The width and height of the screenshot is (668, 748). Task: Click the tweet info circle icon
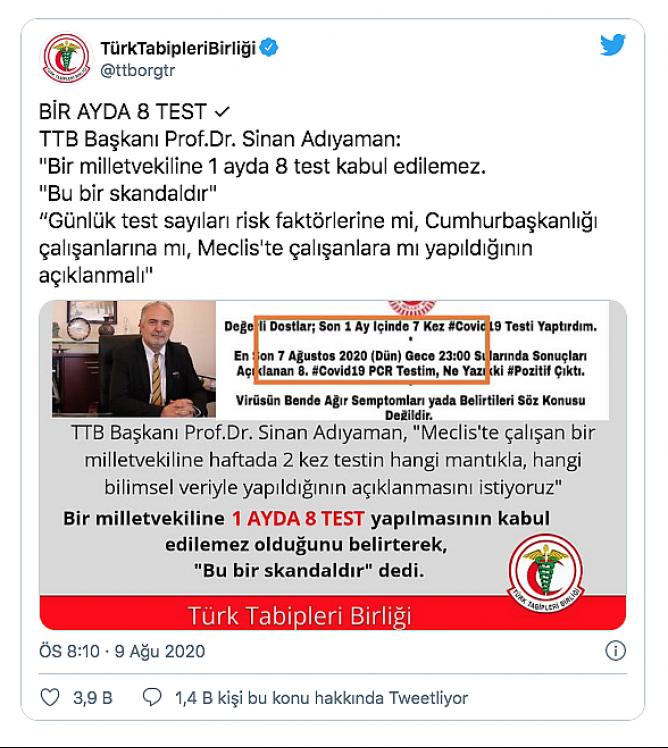pos(615,651)
